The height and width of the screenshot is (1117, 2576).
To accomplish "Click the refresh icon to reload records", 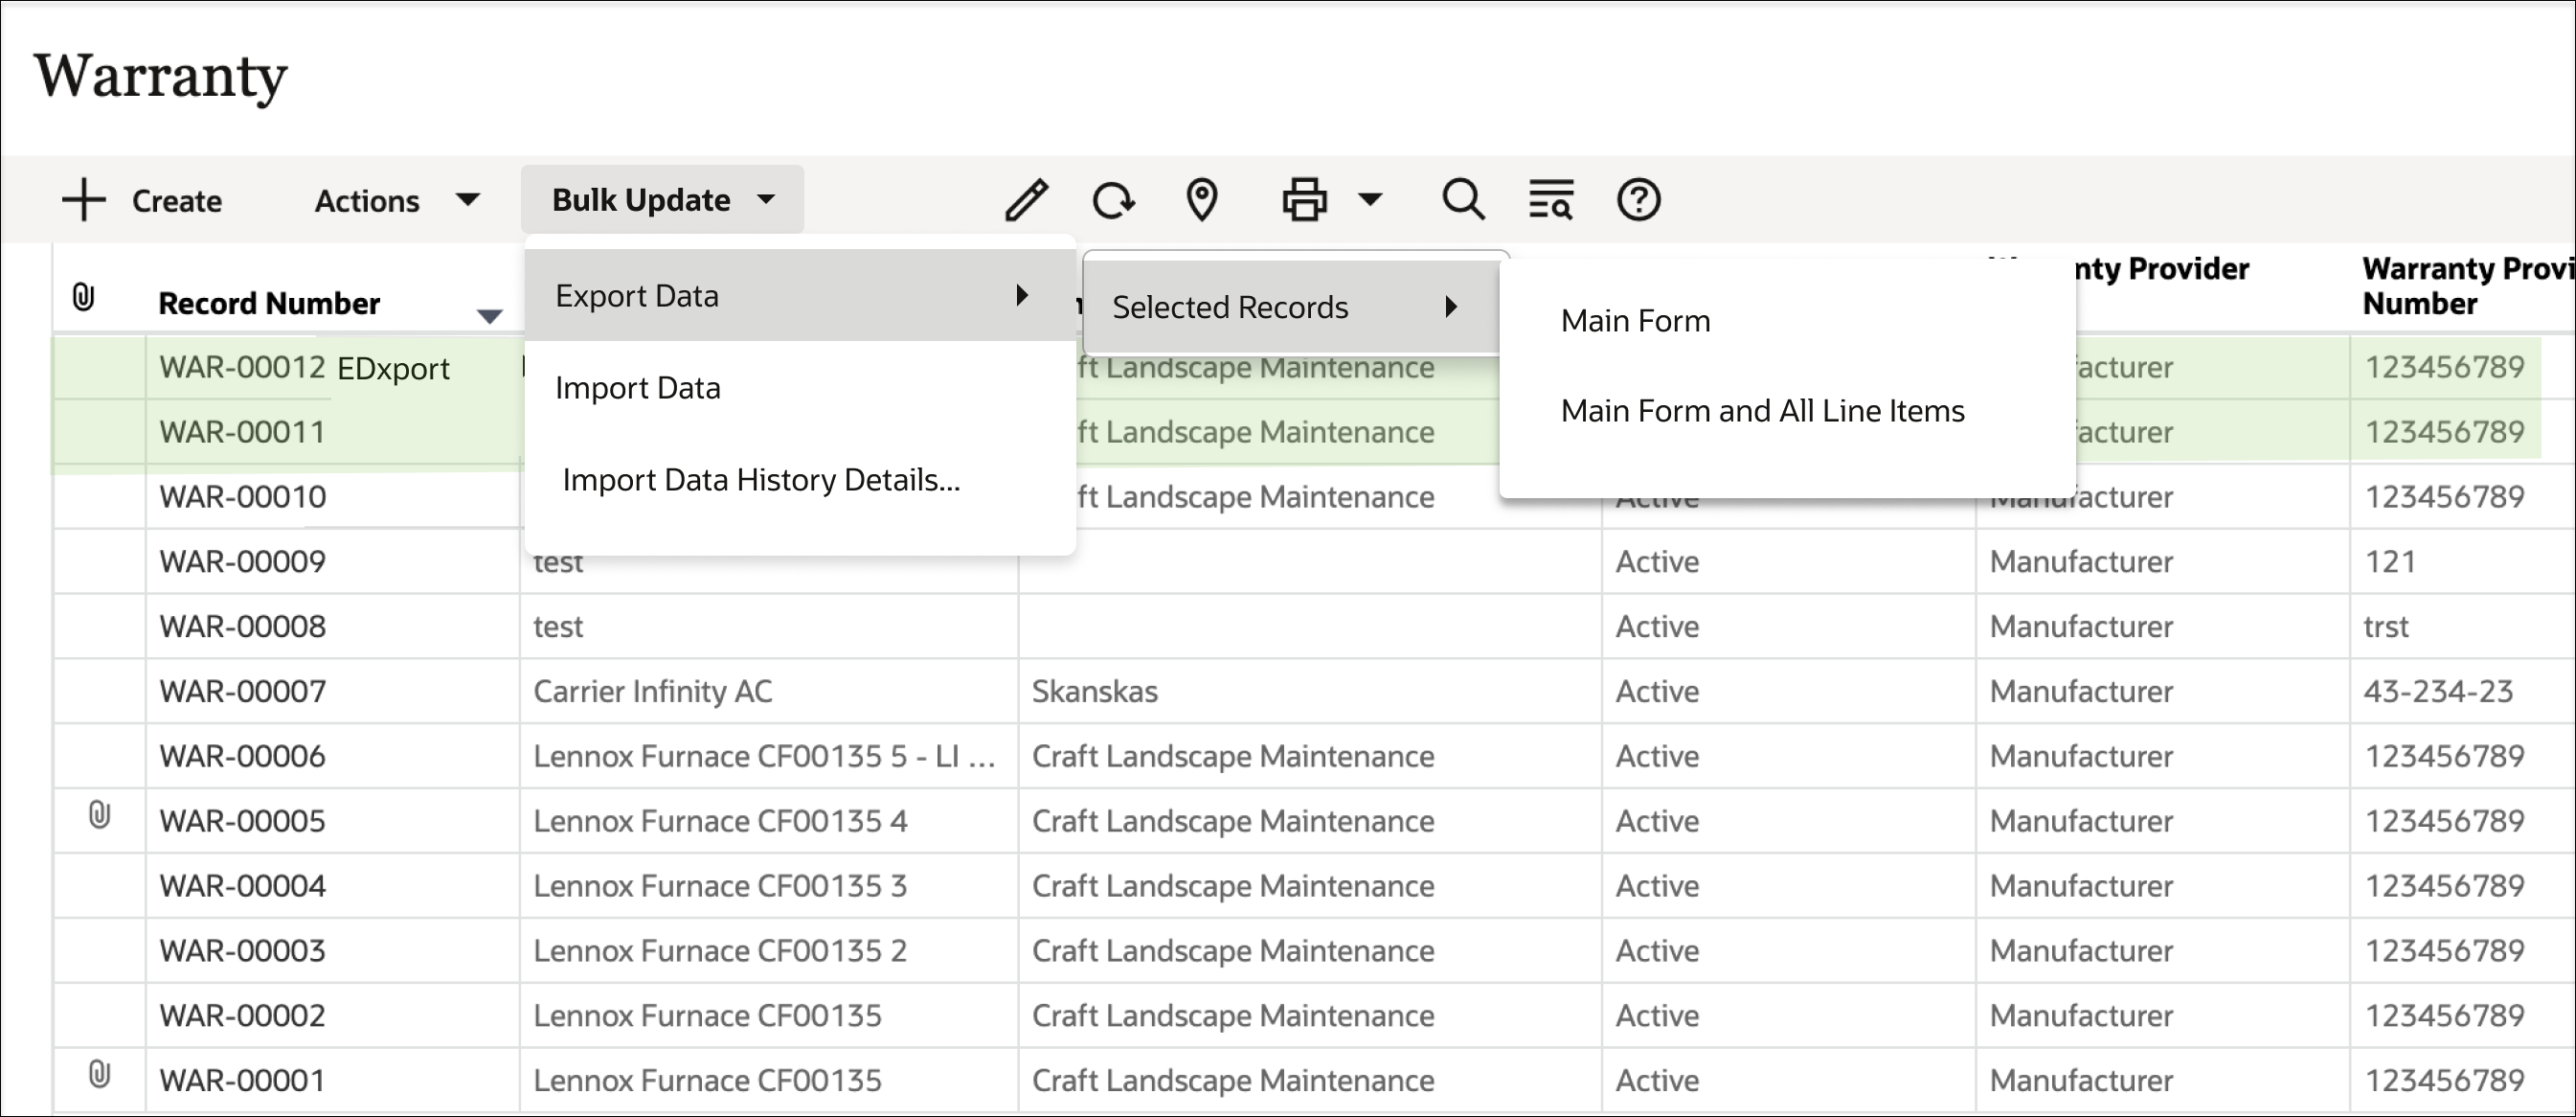I will pos(1113,199).
